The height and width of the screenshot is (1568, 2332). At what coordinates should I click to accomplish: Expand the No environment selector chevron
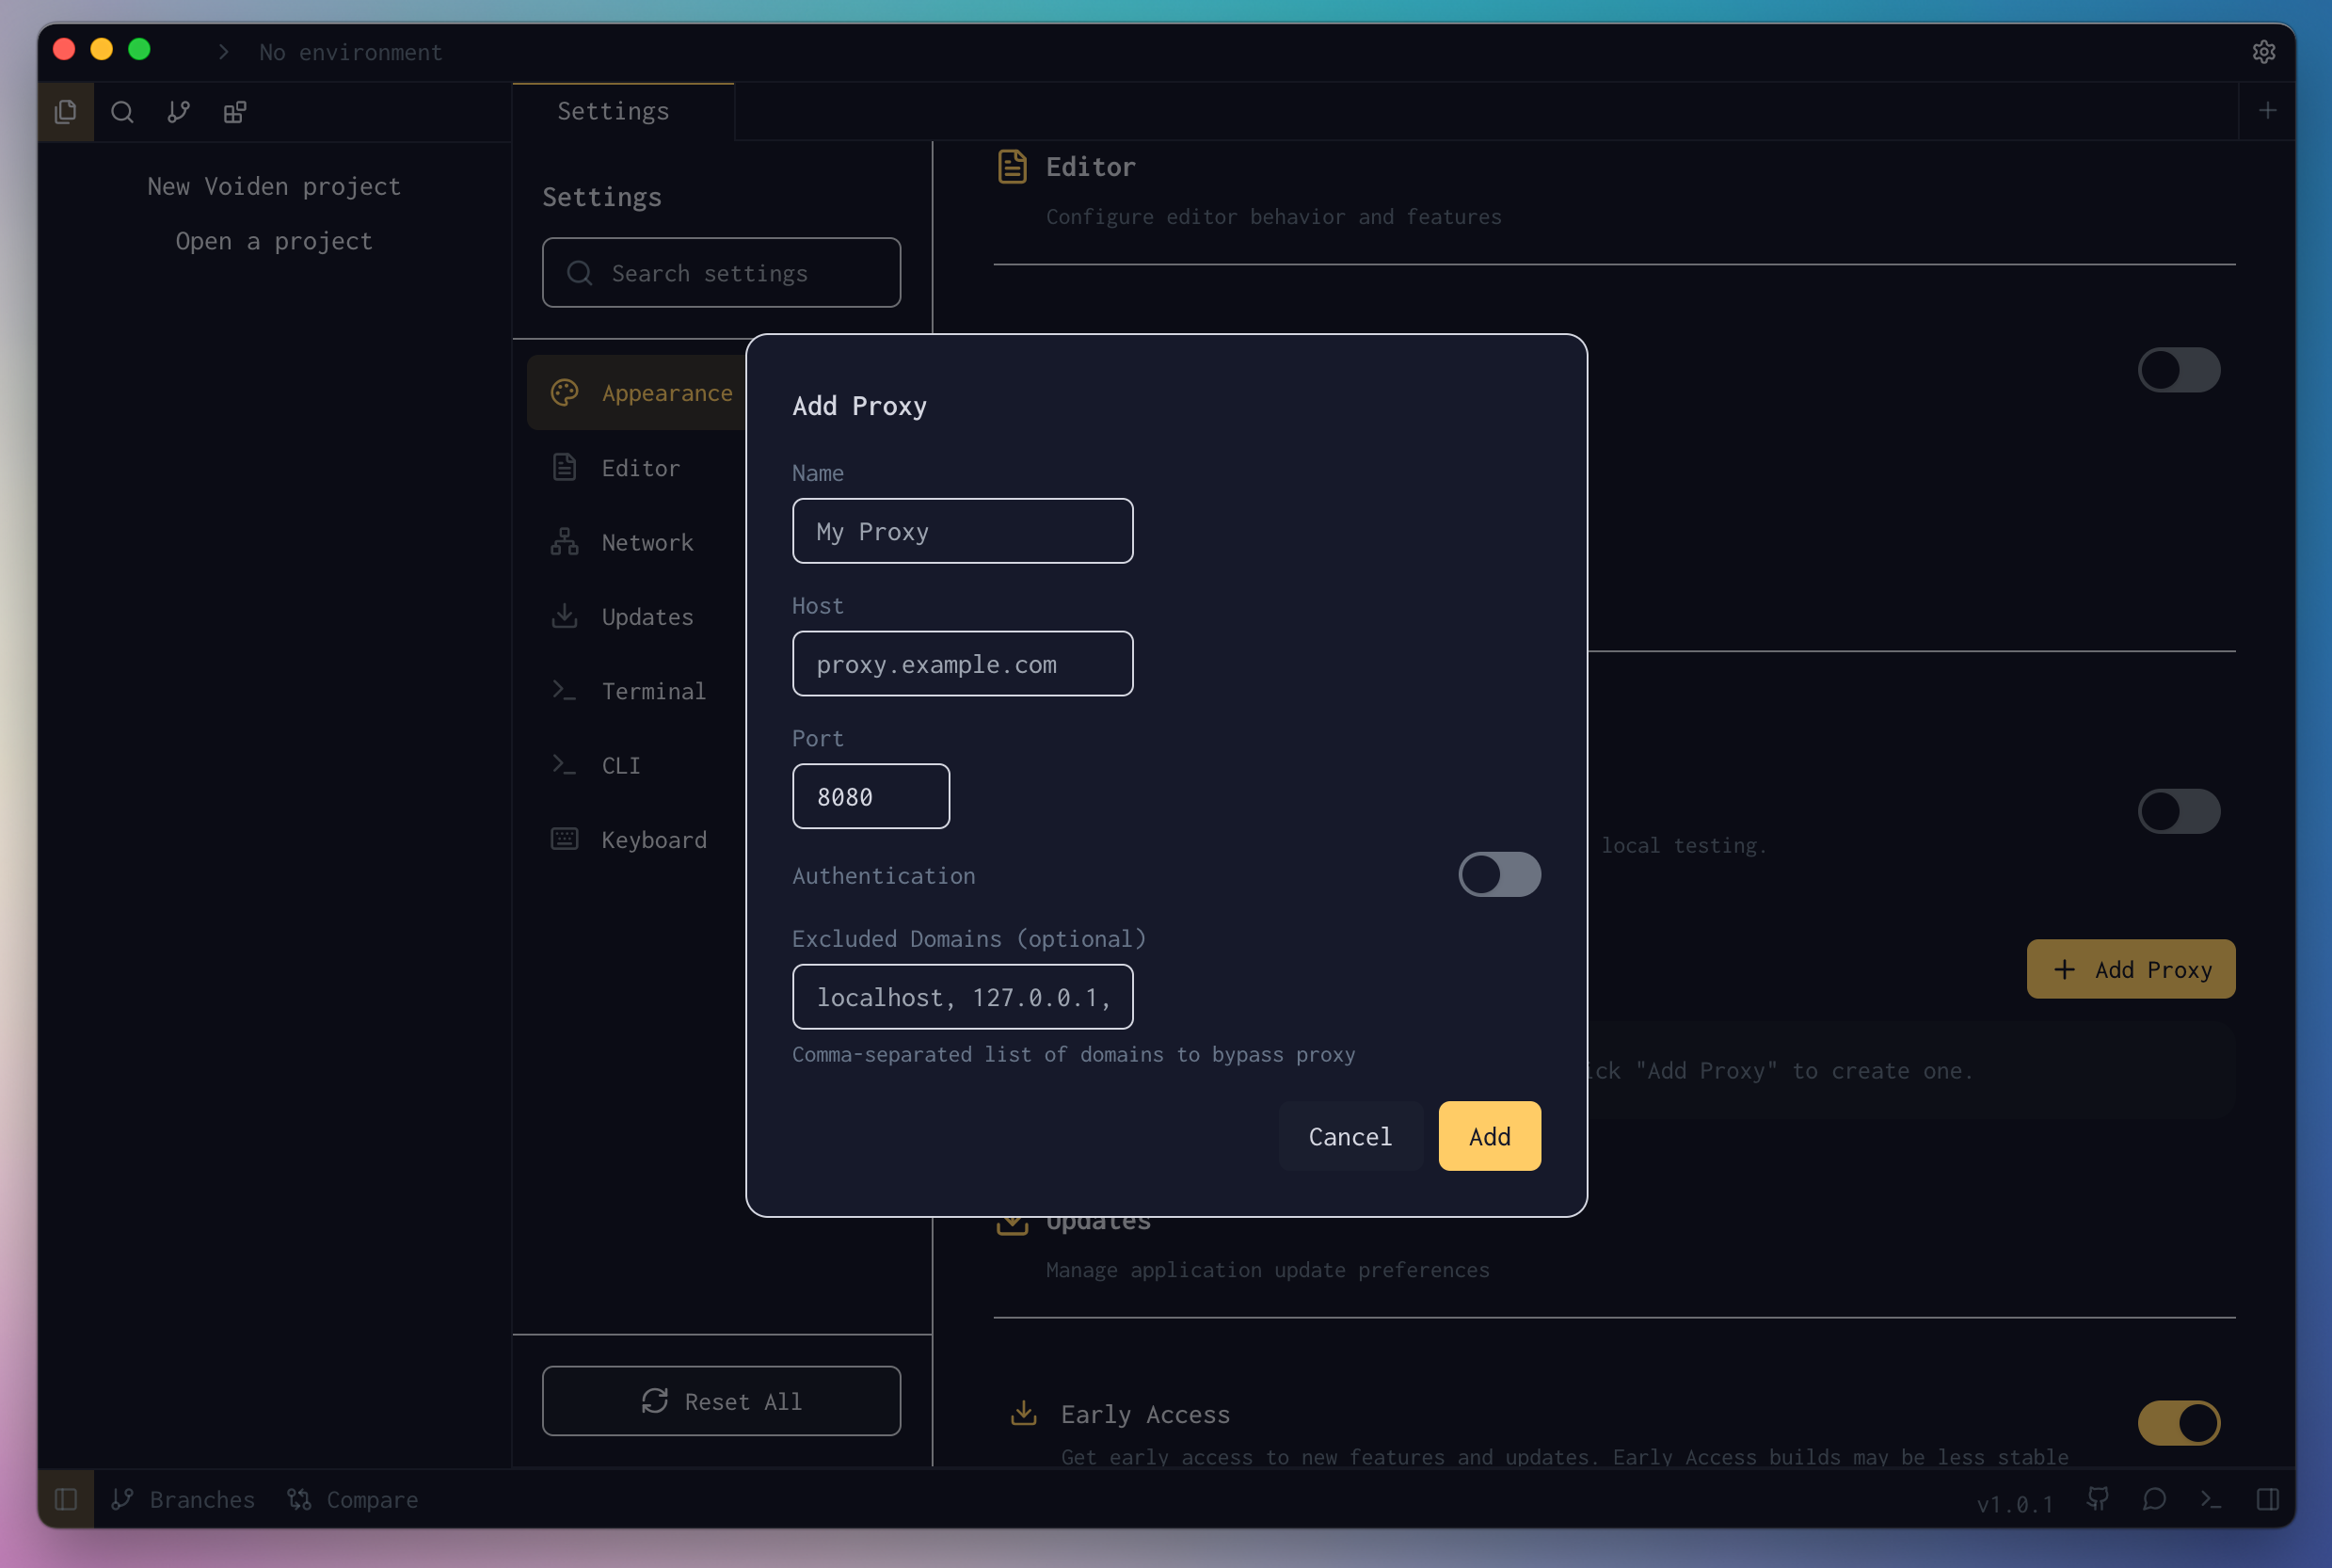[224, 52]
